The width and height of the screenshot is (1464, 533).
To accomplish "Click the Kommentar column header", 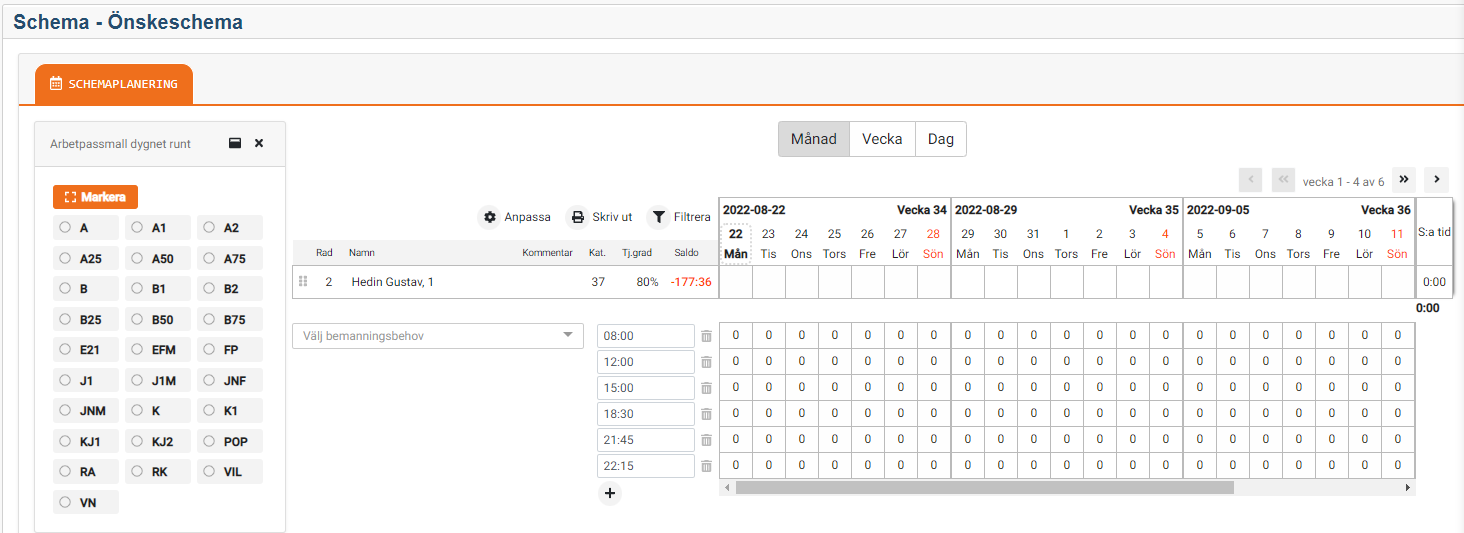I will 547,253.
